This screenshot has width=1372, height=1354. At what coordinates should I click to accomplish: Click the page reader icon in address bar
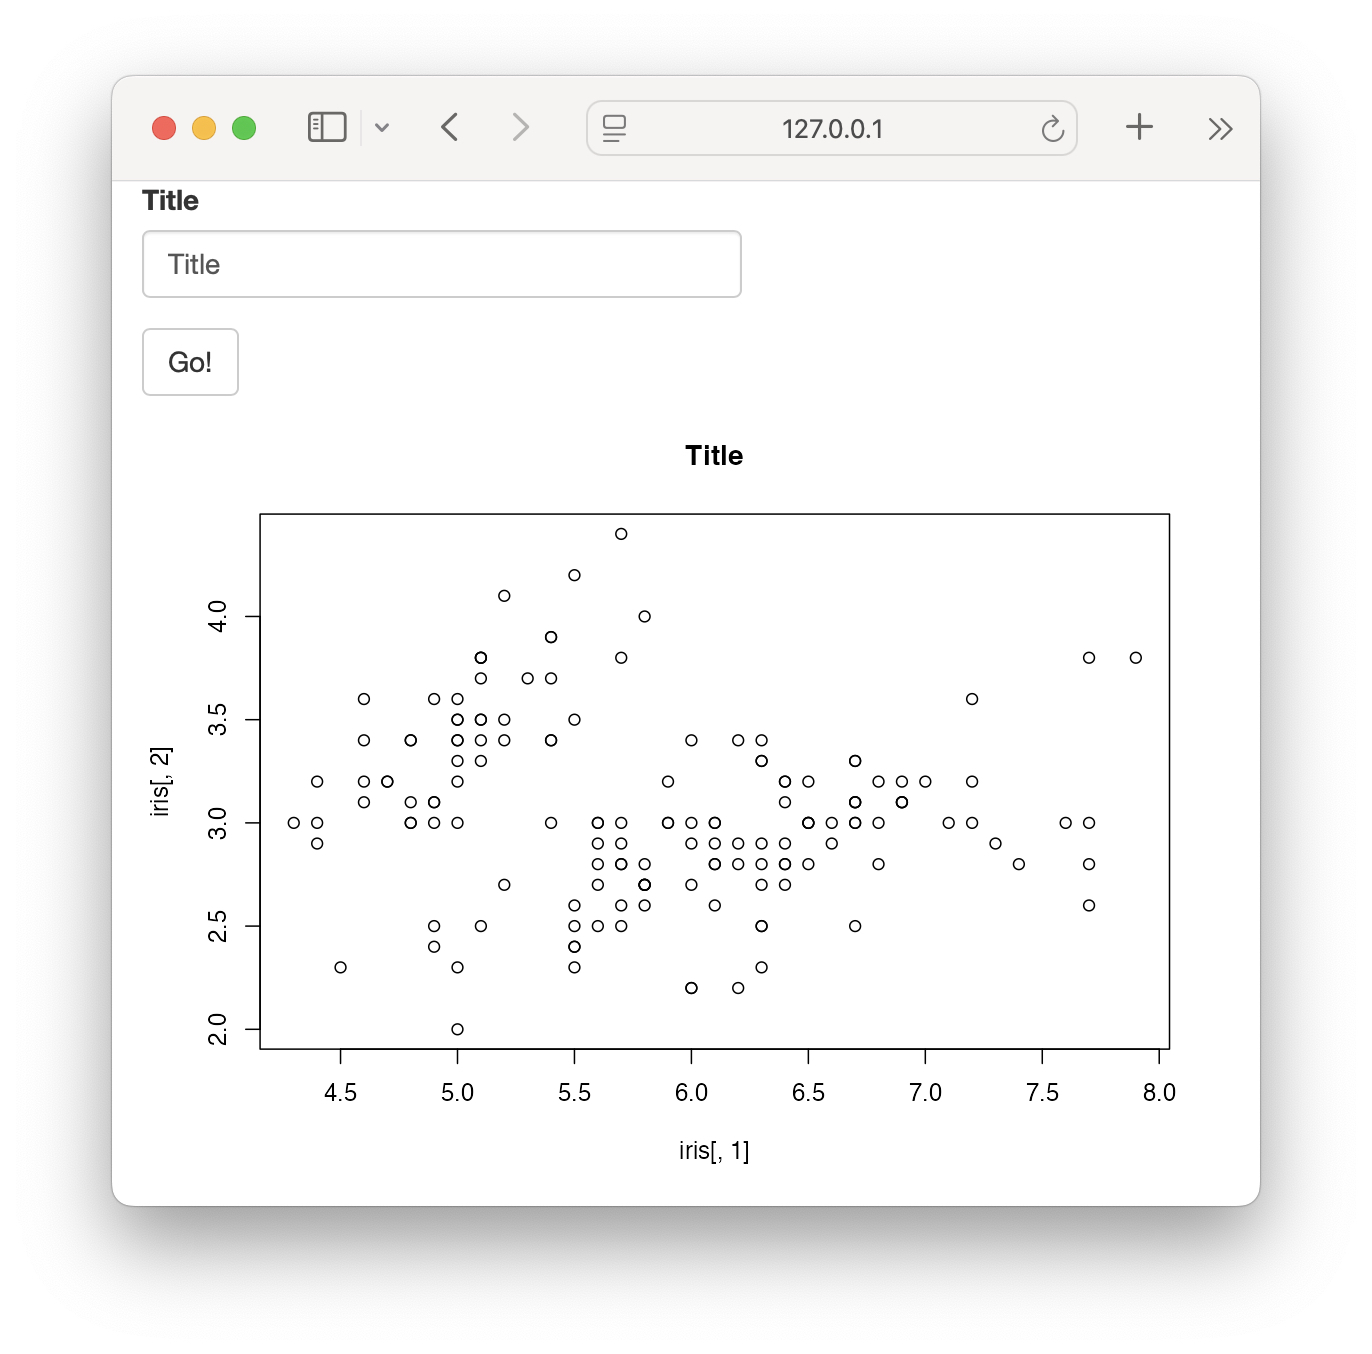coord(614,128)
